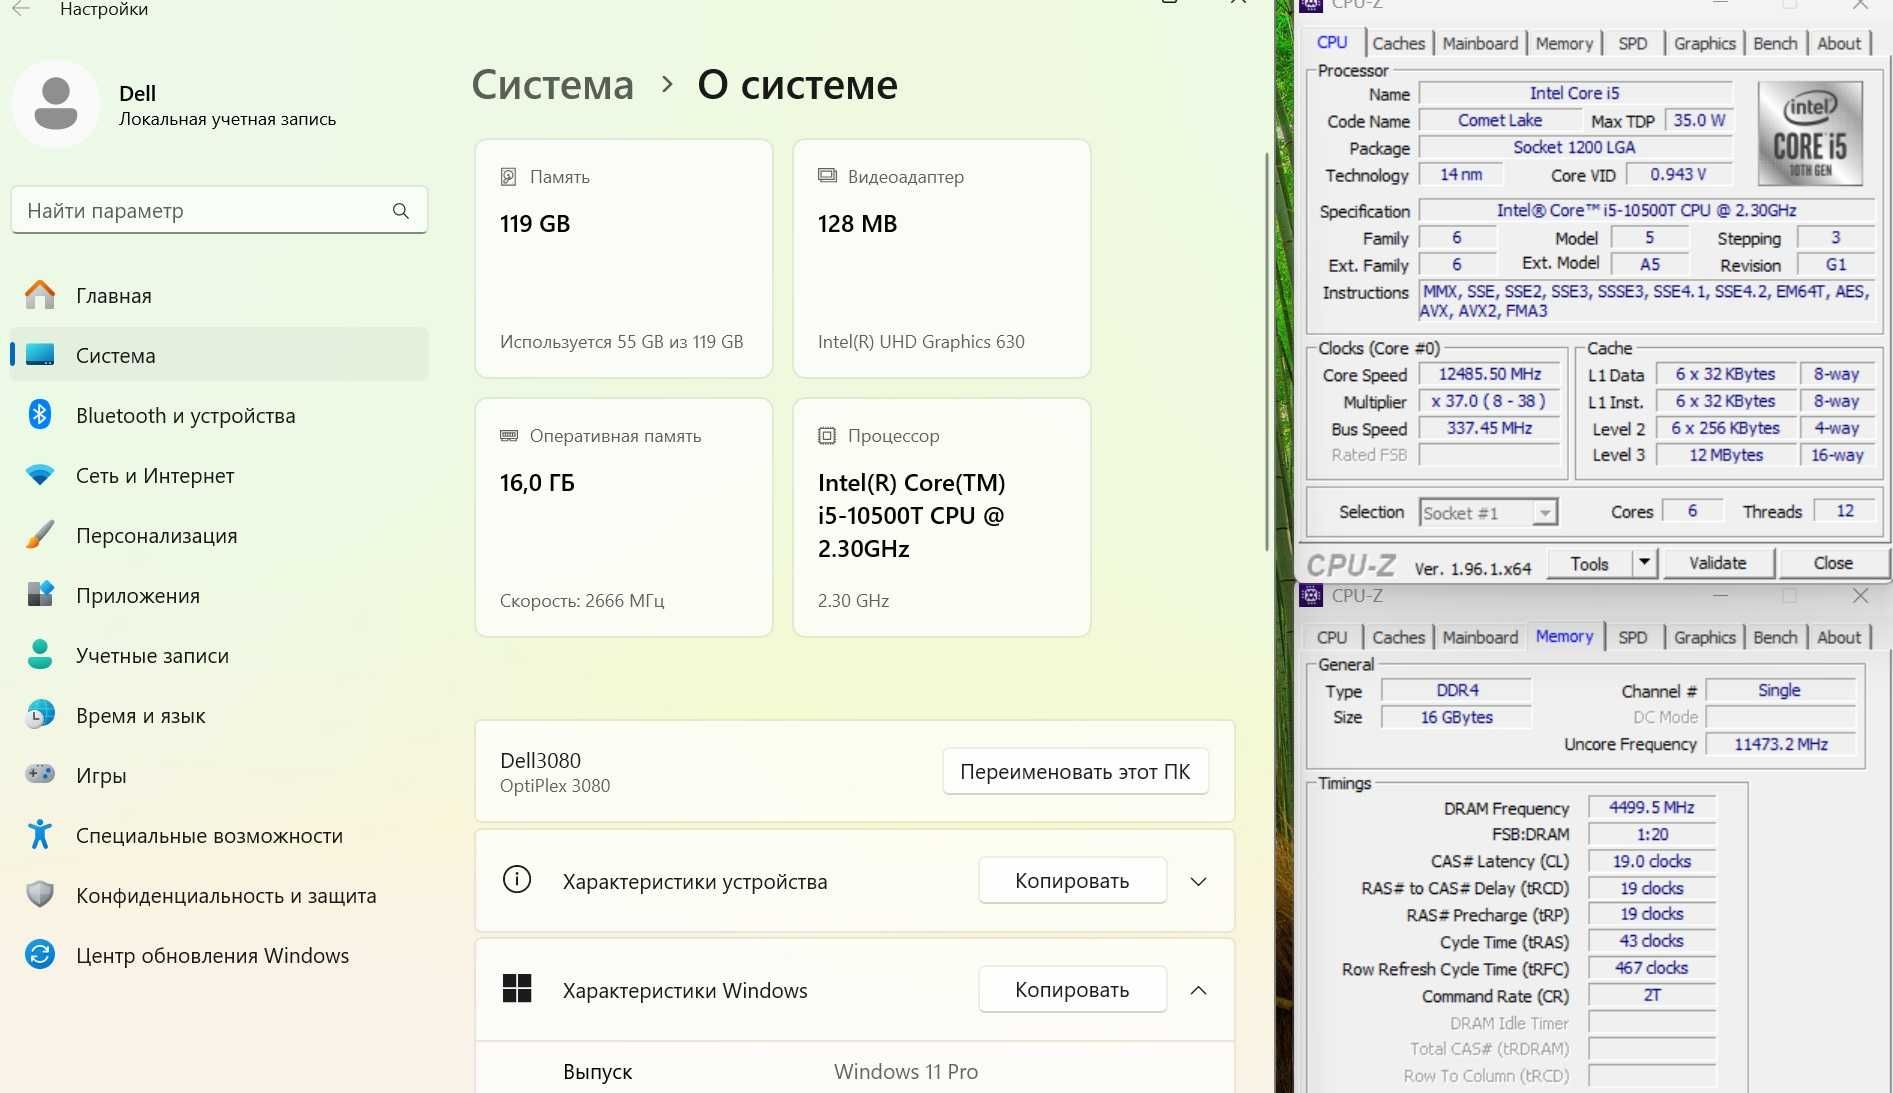Open the Tools dropdown arrow in CPU-Z
1893x1093 pixels.
(1644, 563)
